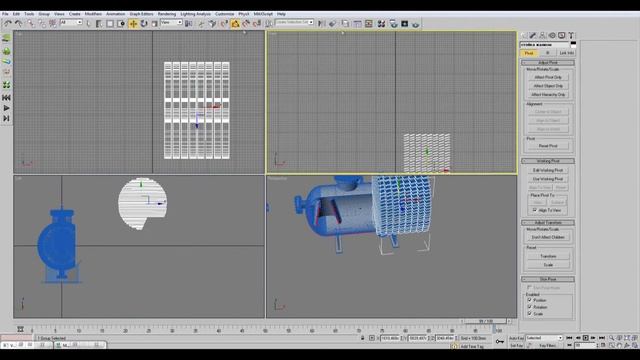Open the selection filter All dropdown
Screen dimensions: 640x360
click(x=71, y=22)
